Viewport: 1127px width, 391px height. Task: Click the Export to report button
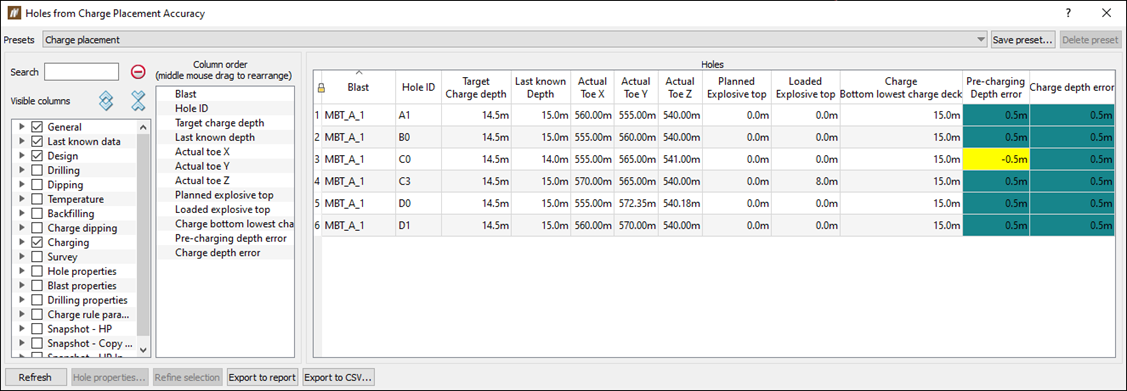262,377
